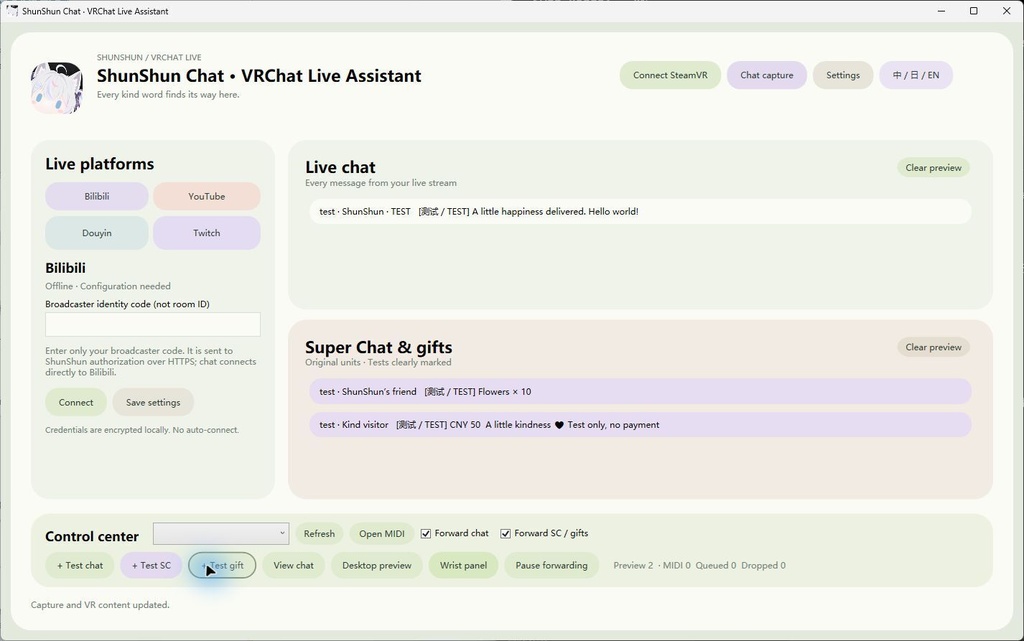
Task: Toggle the Wrist panel button
Action: point(463,565)
